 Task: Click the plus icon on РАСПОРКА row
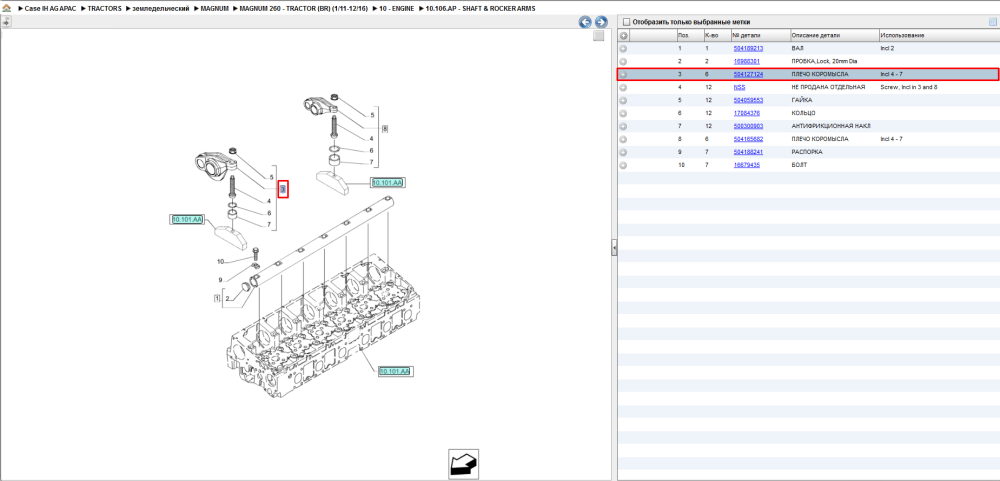[x=623, y=152]
